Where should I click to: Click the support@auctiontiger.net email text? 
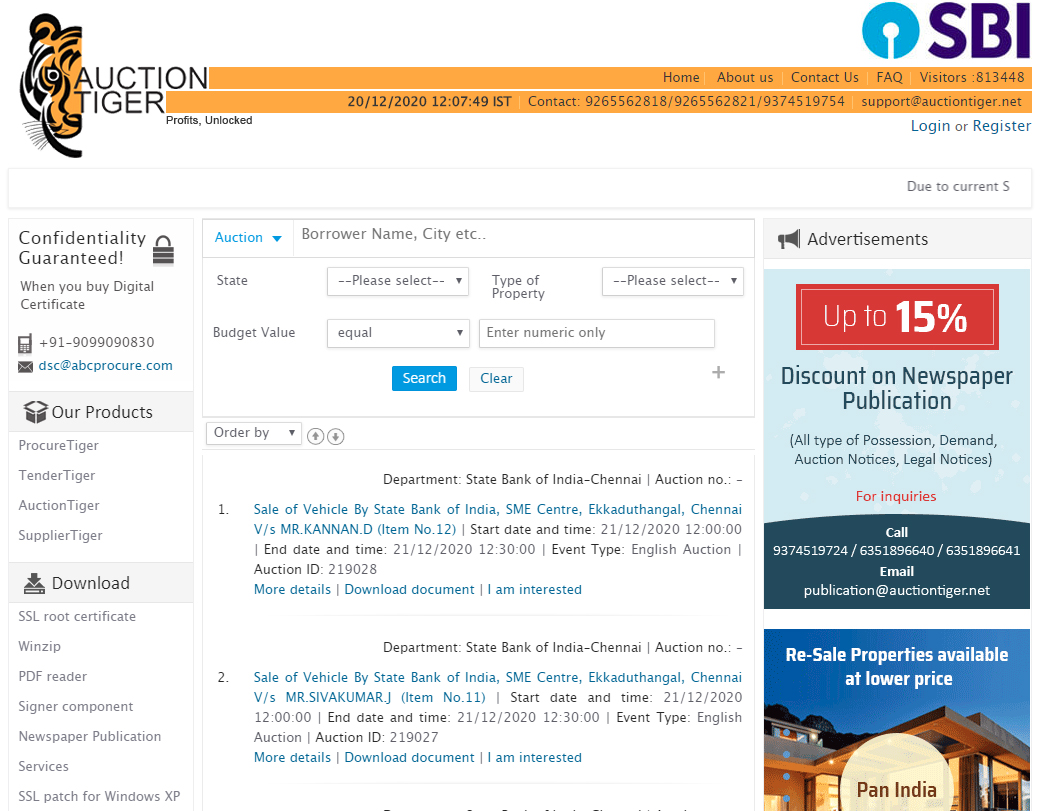point(941,102)
